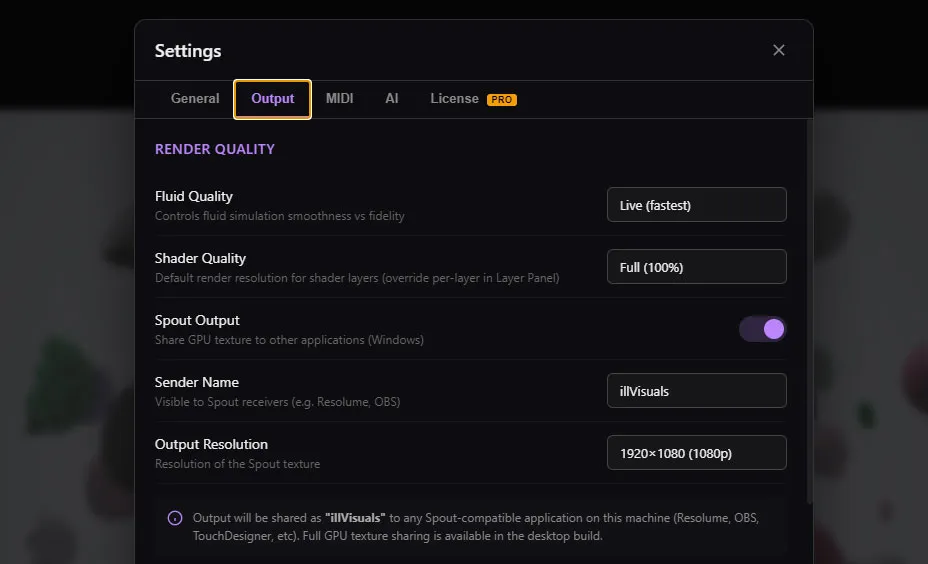Open the Fluid Quality dropdown
The width and height of the screenshot is (928, 564).
click(x=696, y=205)
